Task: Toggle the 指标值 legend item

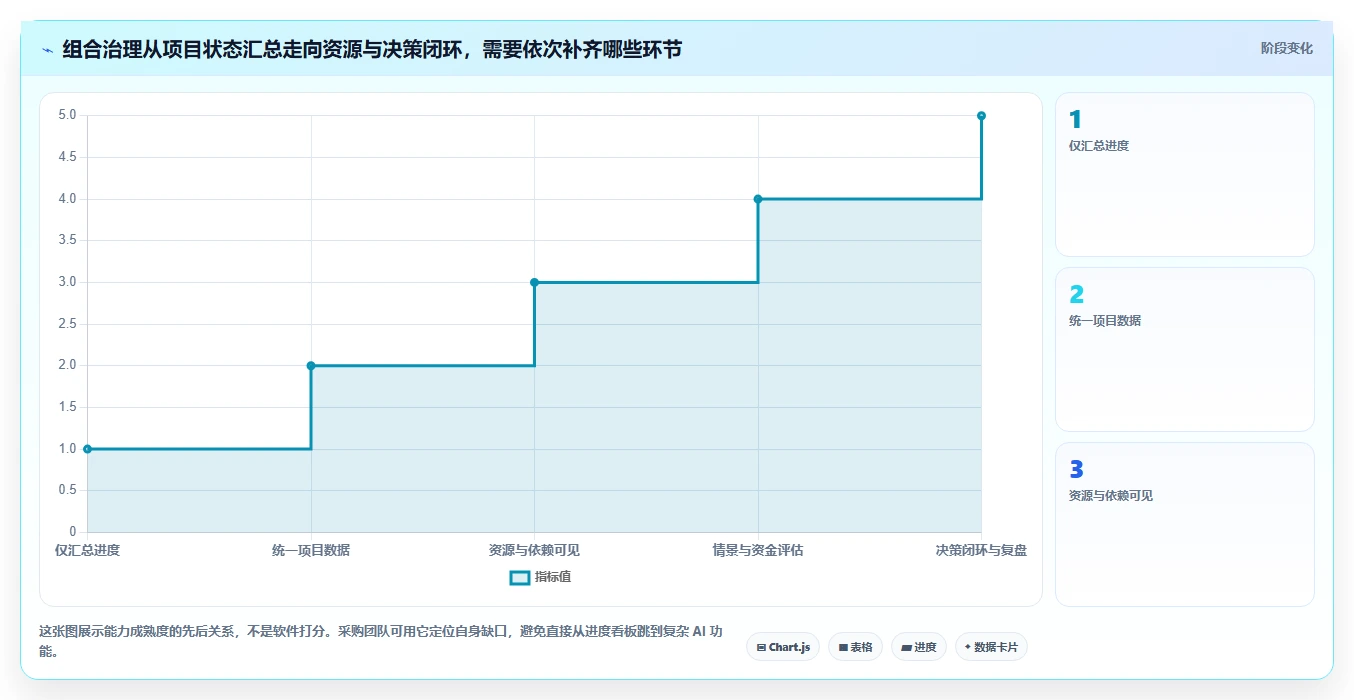Action: coord(540,577)
